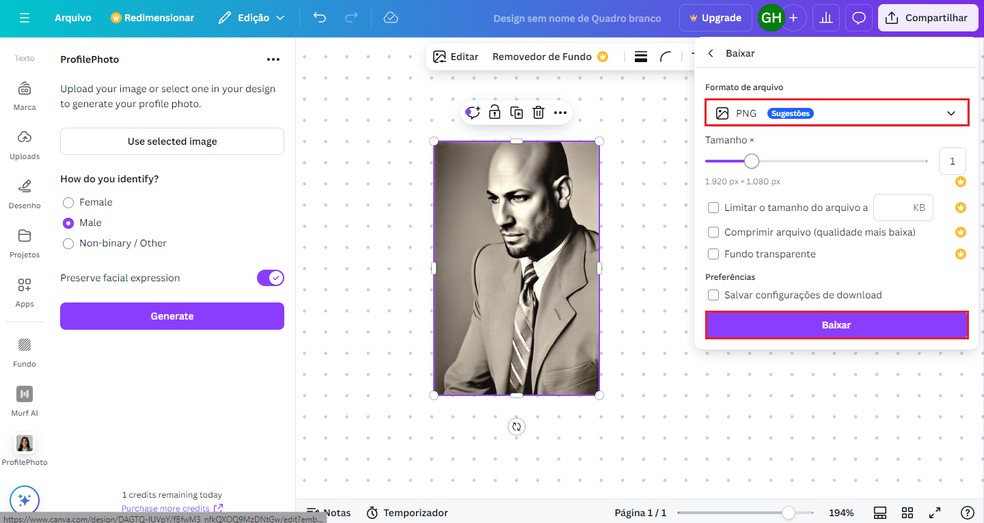Open line weight border style options

(x=641, y=57)
